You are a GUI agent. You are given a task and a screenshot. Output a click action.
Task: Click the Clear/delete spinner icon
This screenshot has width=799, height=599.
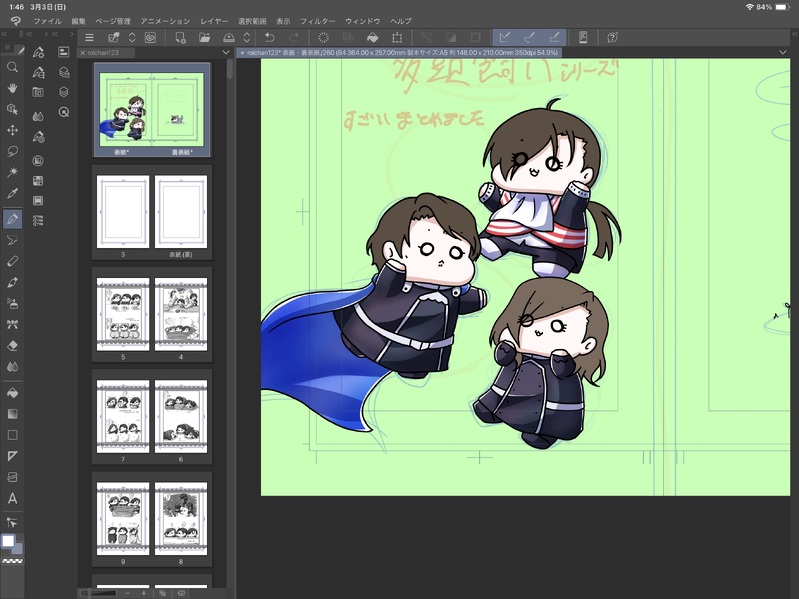point(323,38)
